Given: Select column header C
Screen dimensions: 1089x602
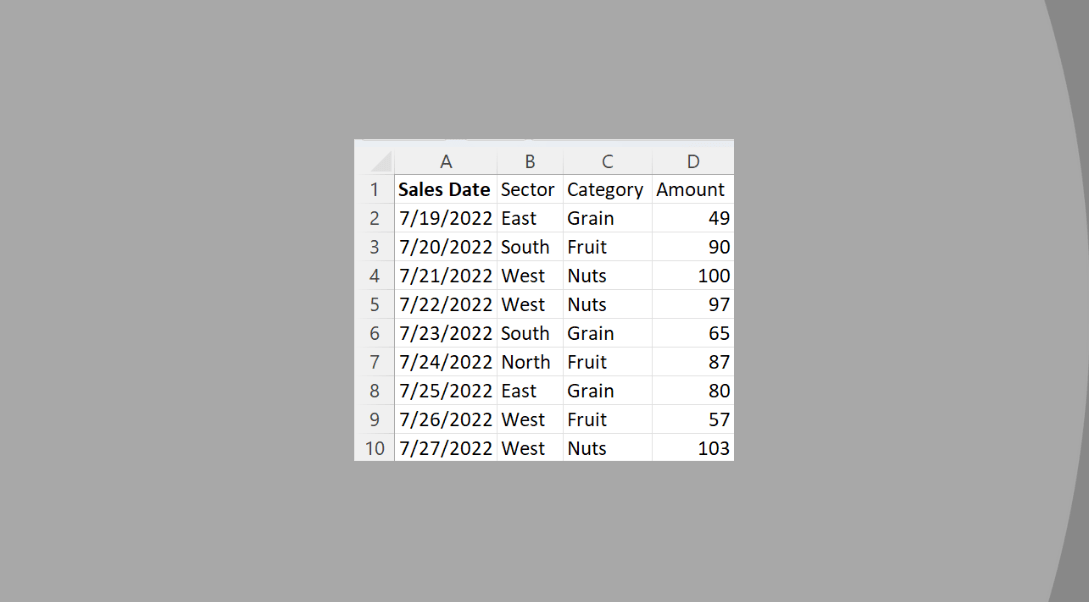Looking at the screenshot, I should pyautogui.click(x=607, y=161).
